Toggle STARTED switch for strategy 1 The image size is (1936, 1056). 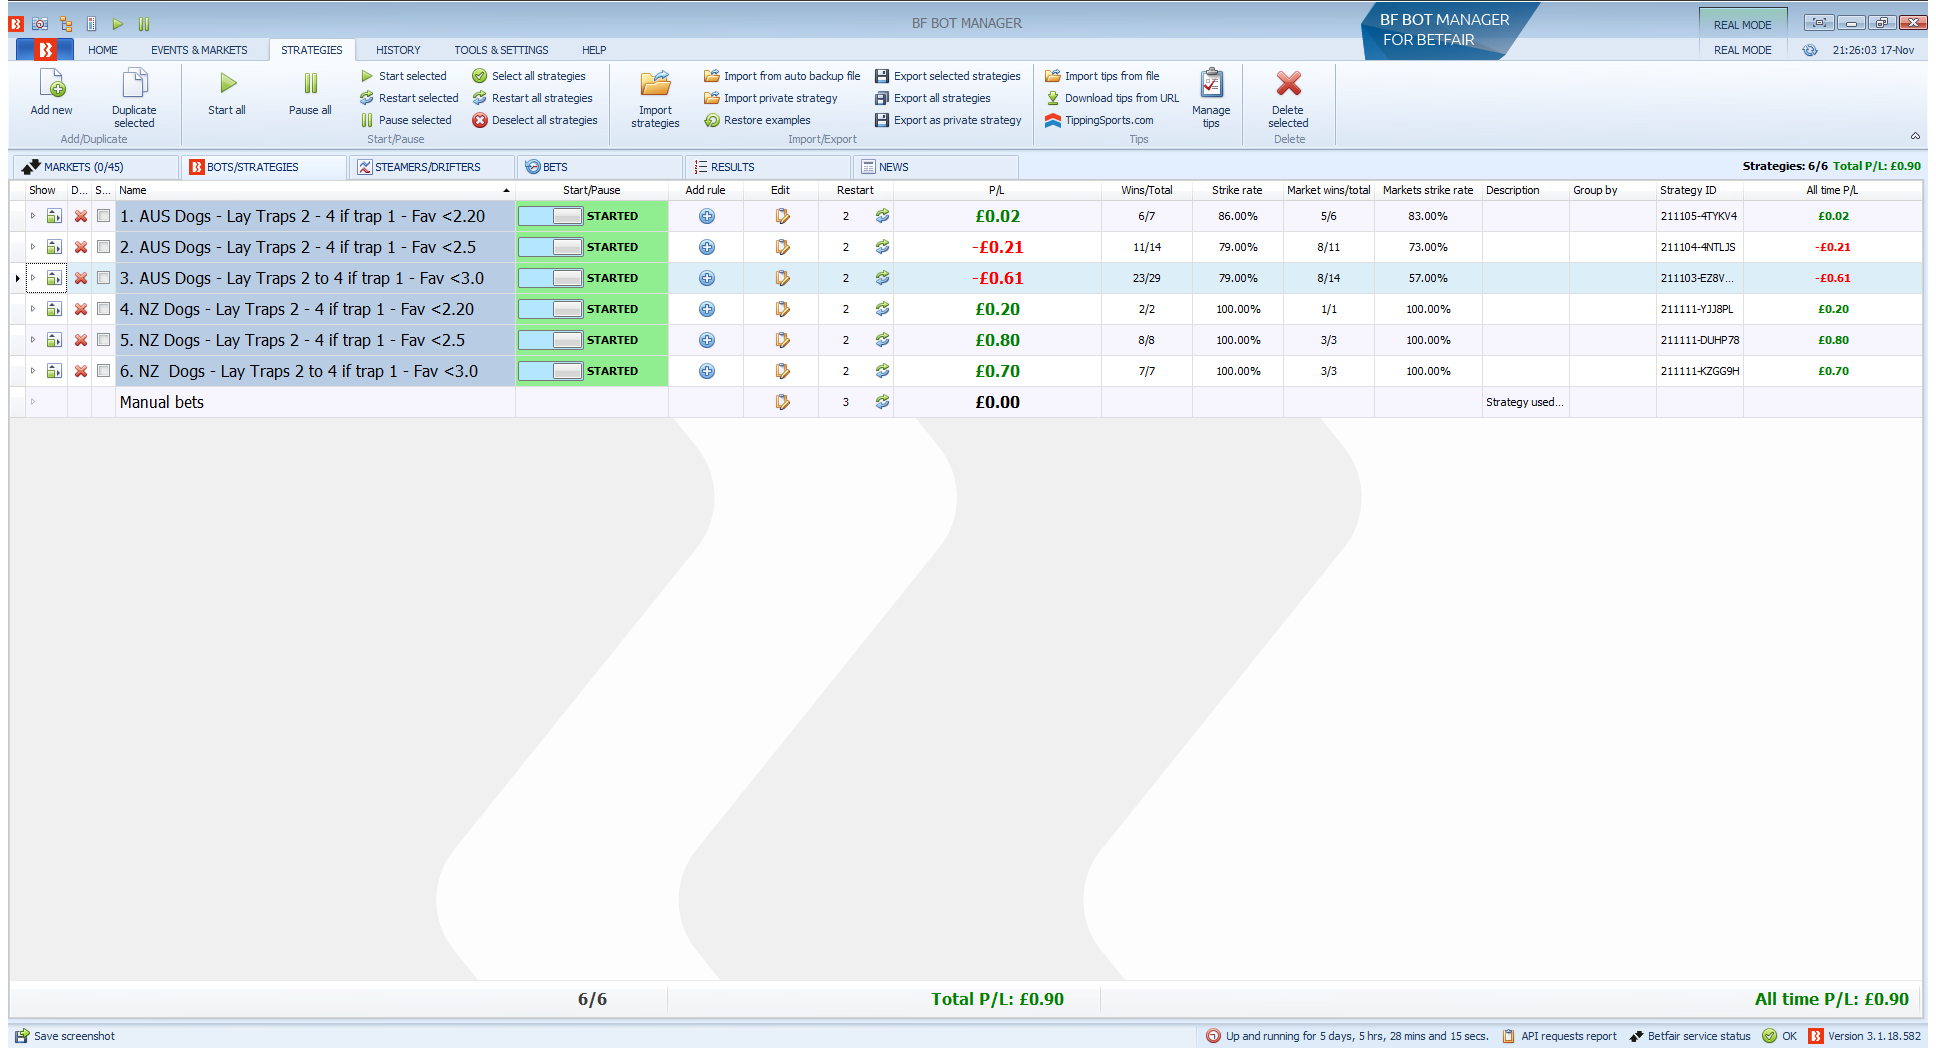(551, 216)
